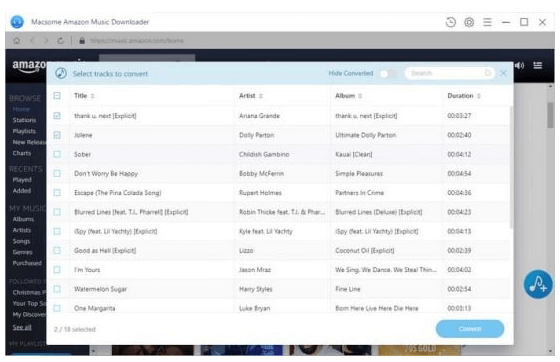Check the Escape (The Pina Colada Song) checkbox
Screen dimensions: 560x362
57,193
